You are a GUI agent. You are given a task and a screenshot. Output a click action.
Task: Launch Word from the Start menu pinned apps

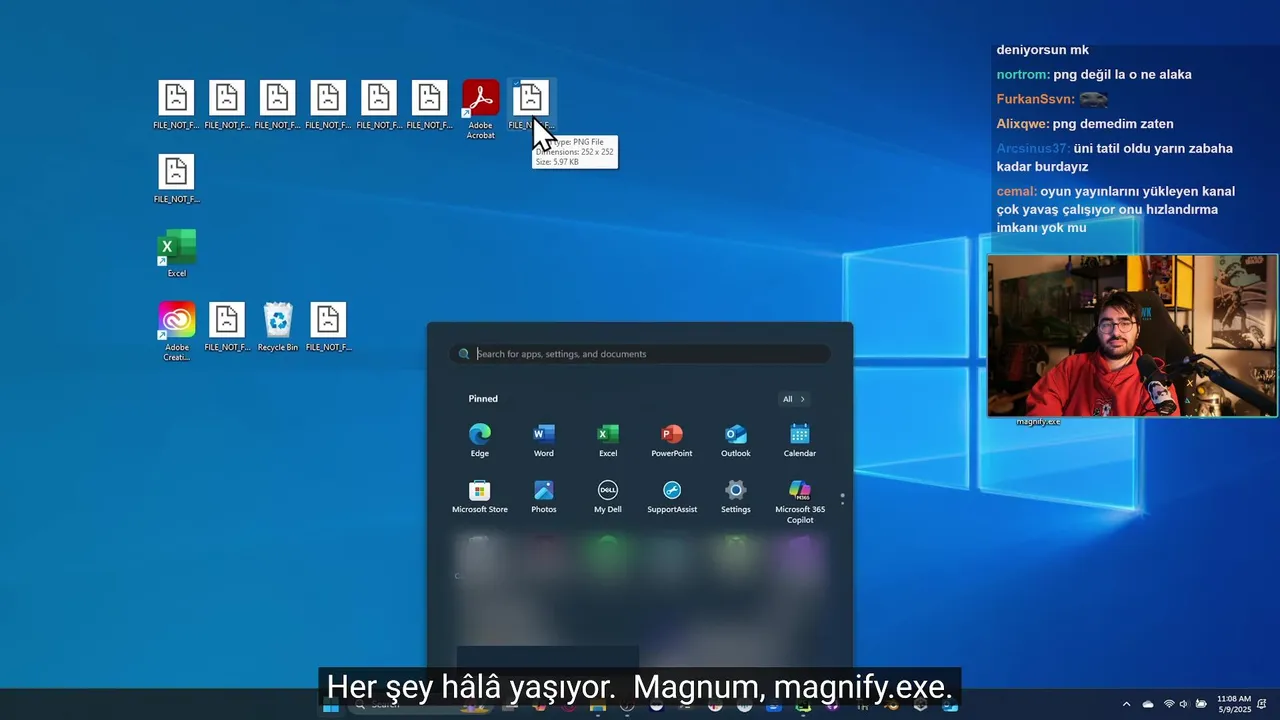pyautogui.click(x=544, y=440)
